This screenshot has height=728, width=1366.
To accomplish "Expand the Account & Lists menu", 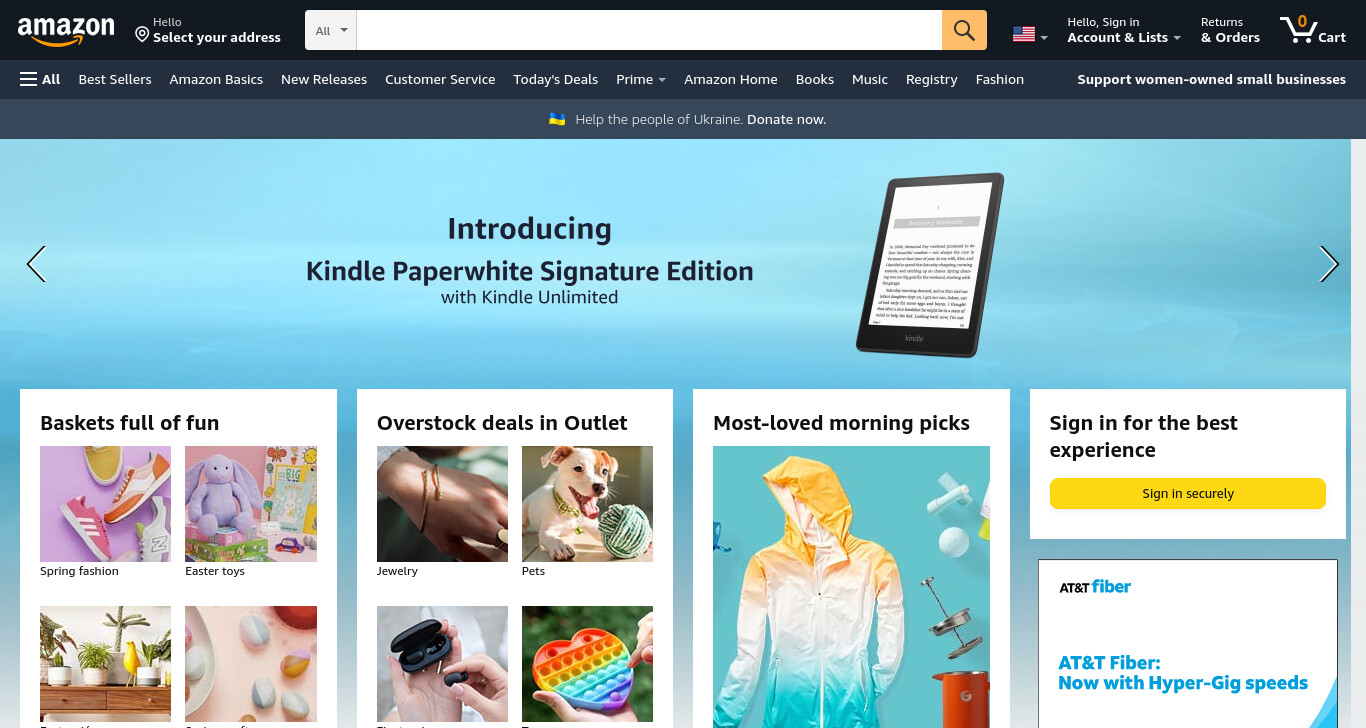I will tap(1124, 30).
